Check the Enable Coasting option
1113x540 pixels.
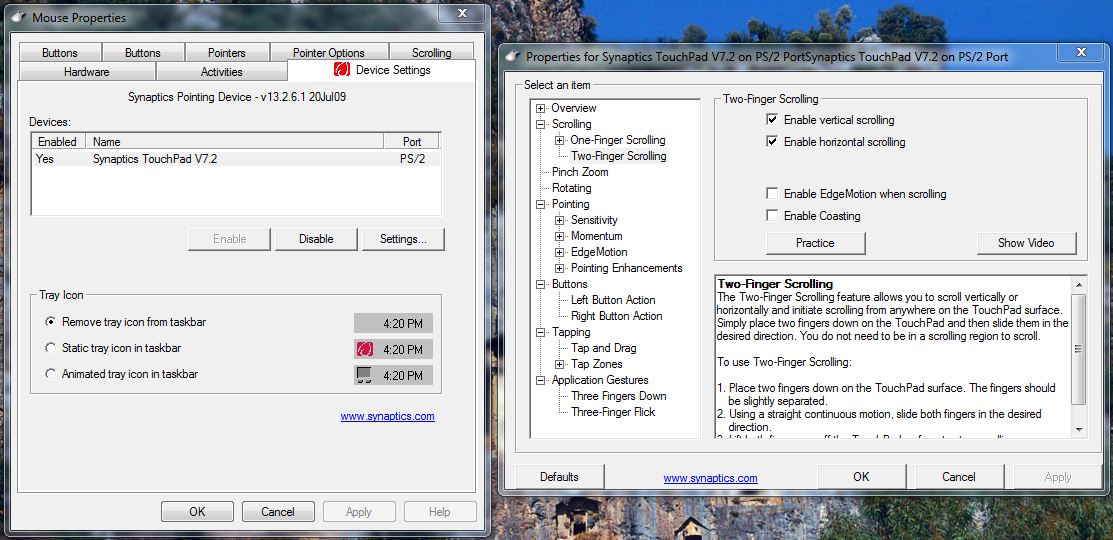point(772,216)
